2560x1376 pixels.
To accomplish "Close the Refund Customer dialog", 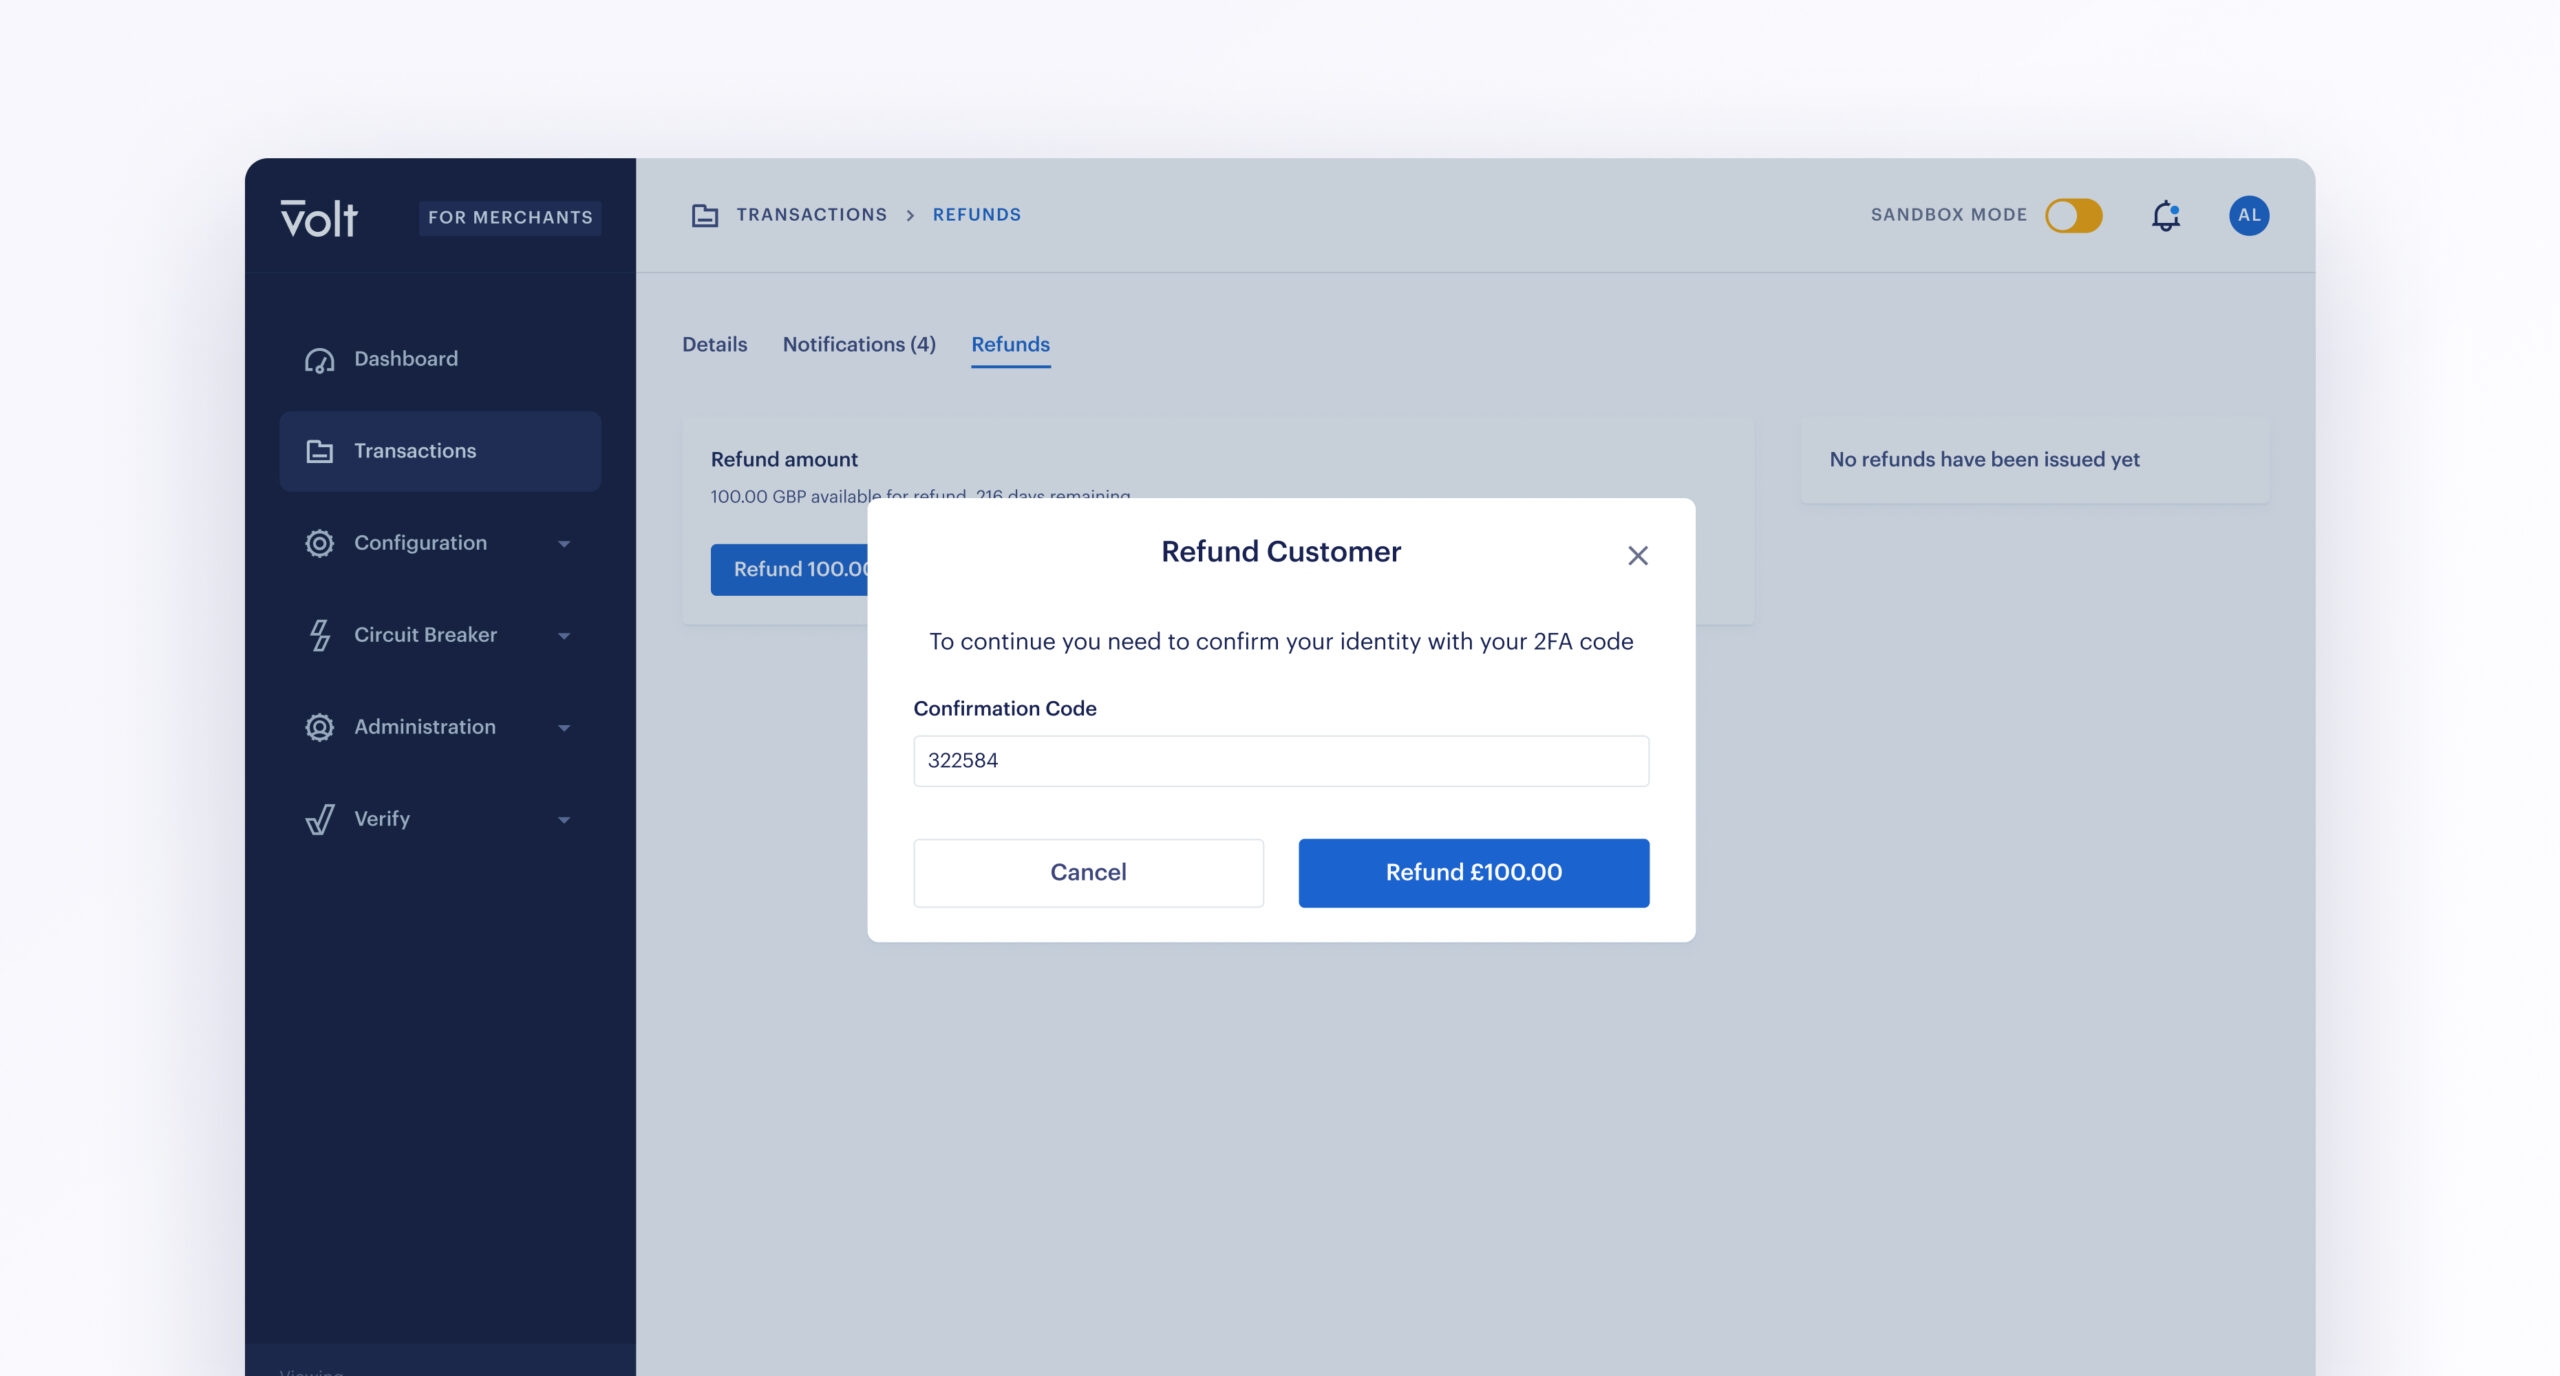I will click(1635, 556).
